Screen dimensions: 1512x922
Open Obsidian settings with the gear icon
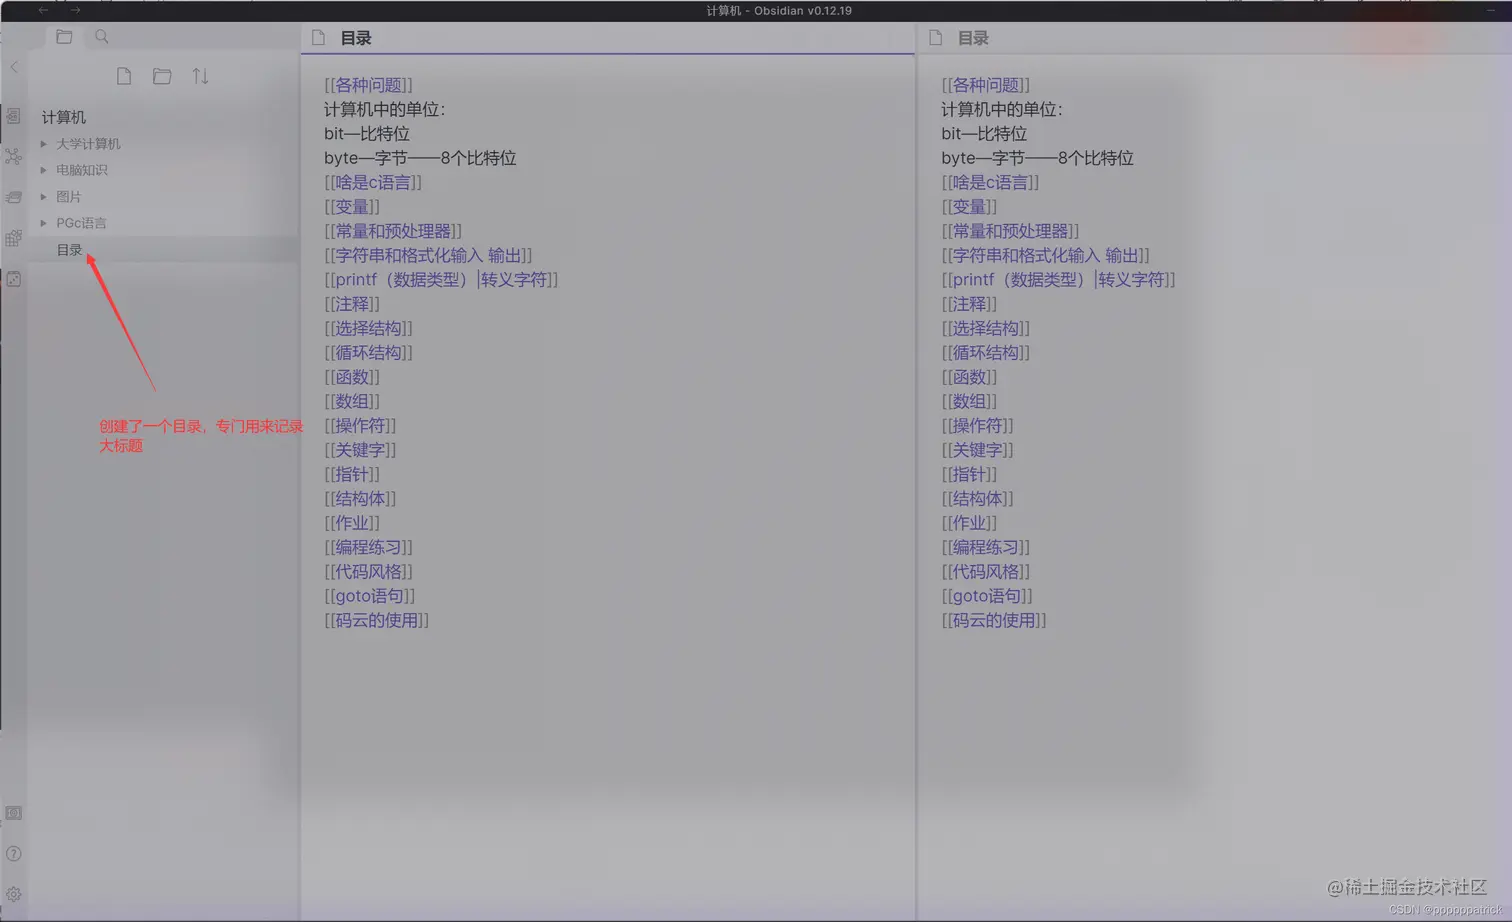click(x=13, y=893)
